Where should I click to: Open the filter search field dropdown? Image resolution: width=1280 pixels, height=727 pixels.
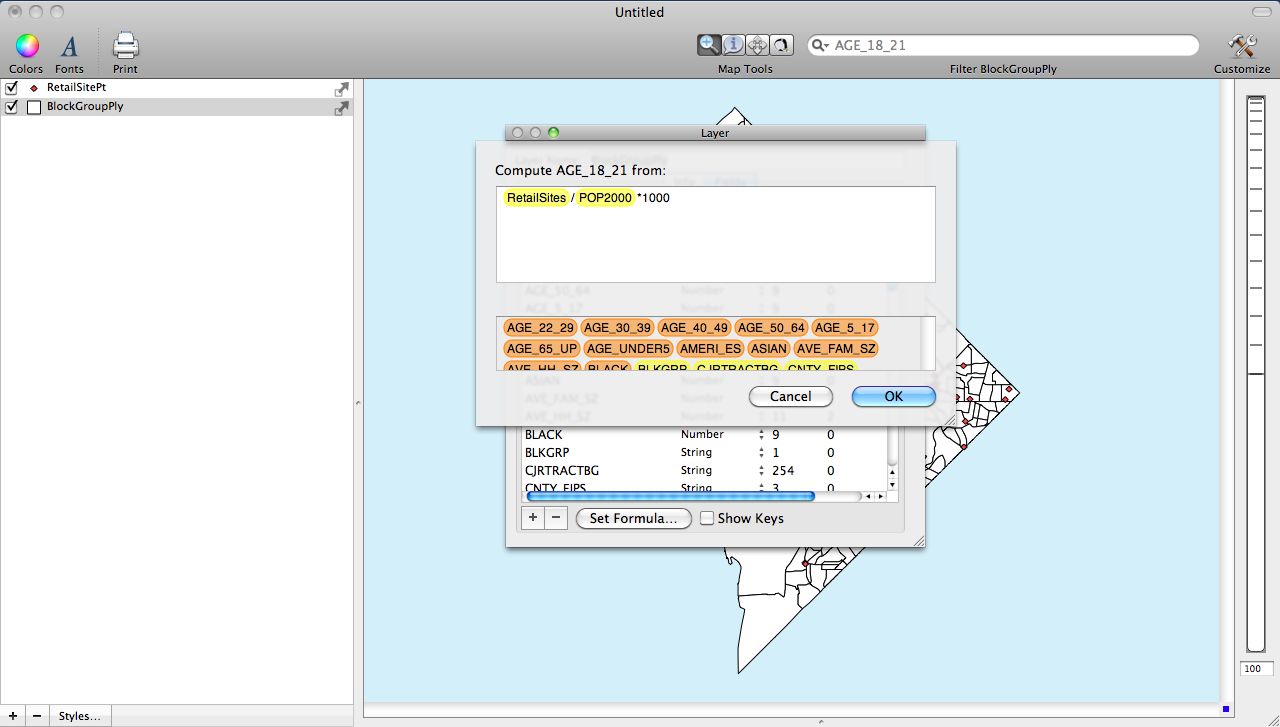coord(821,46)
